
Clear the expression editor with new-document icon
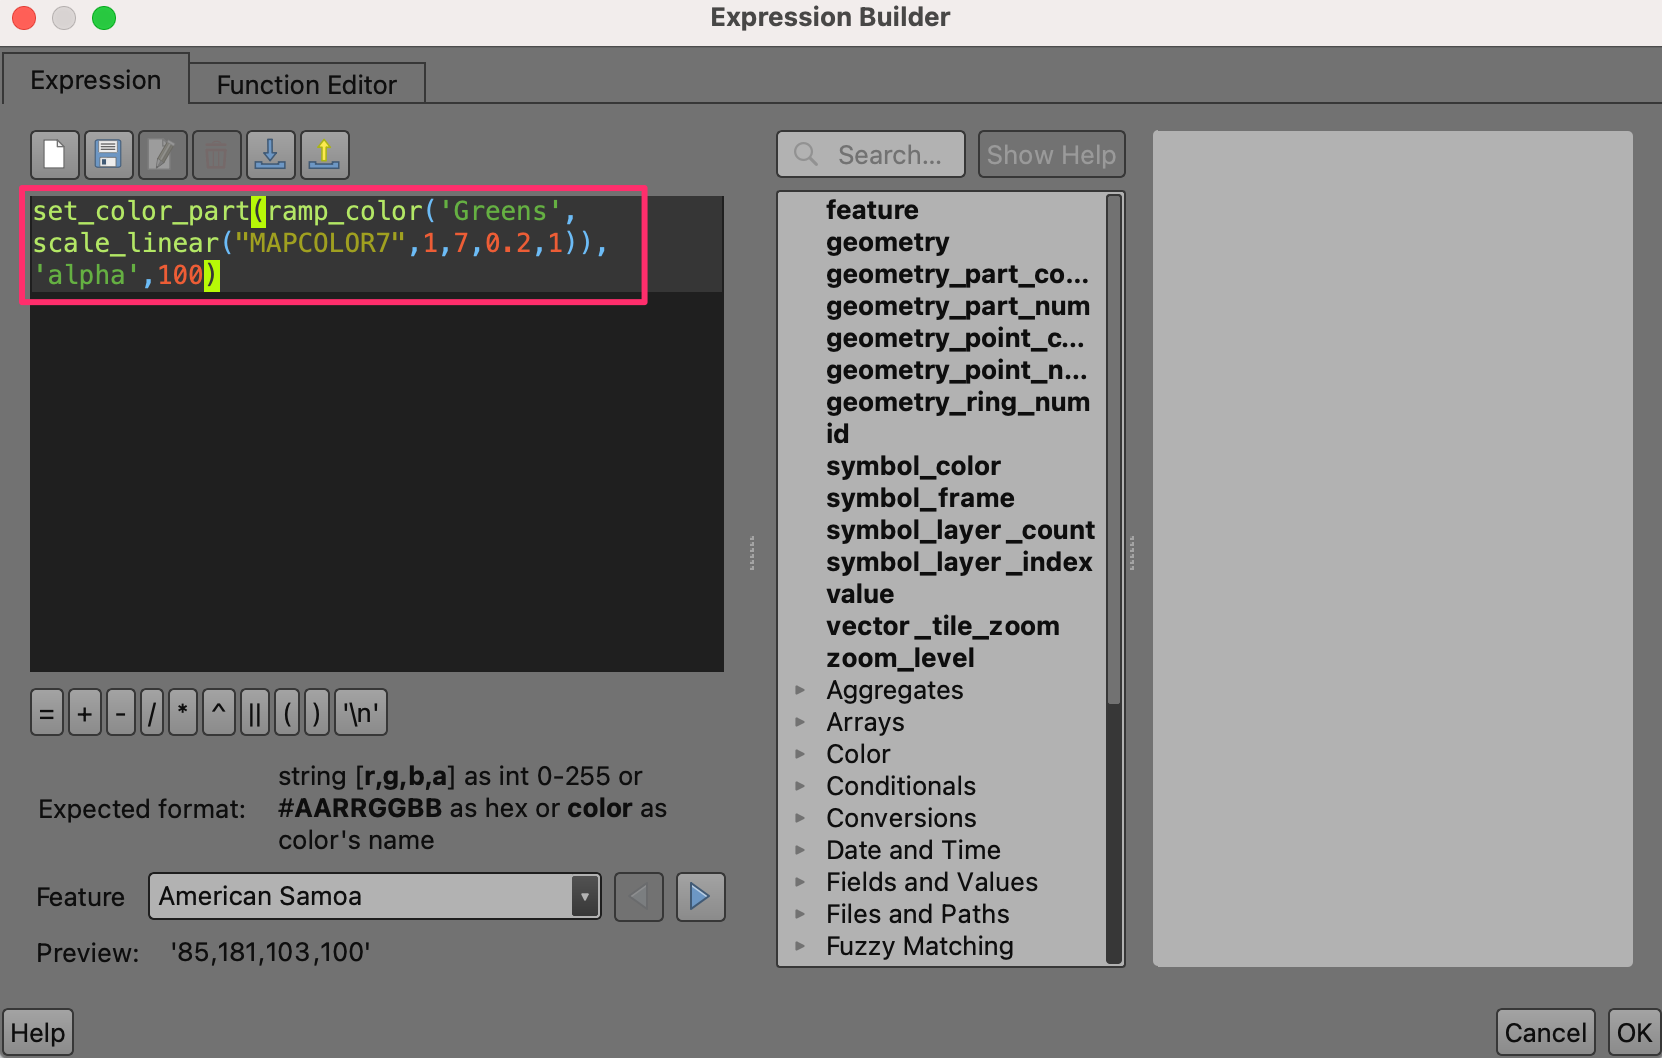click(x=55, y=155)
